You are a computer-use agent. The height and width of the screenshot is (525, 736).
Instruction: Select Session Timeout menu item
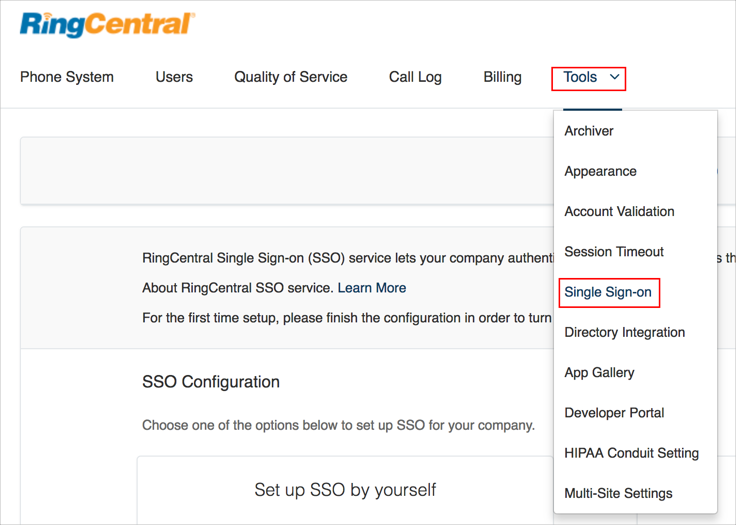coord(614,252)
